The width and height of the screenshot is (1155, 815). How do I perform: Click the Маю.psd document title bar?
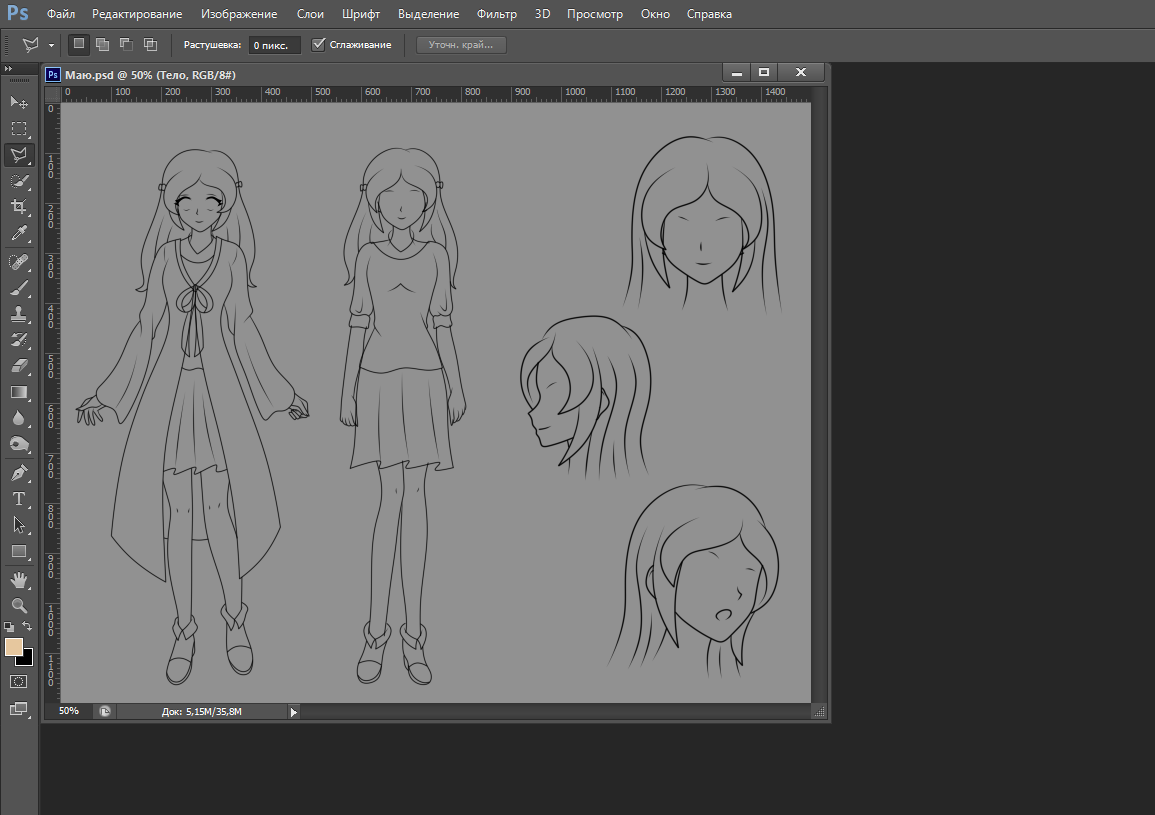click(435, 74)
